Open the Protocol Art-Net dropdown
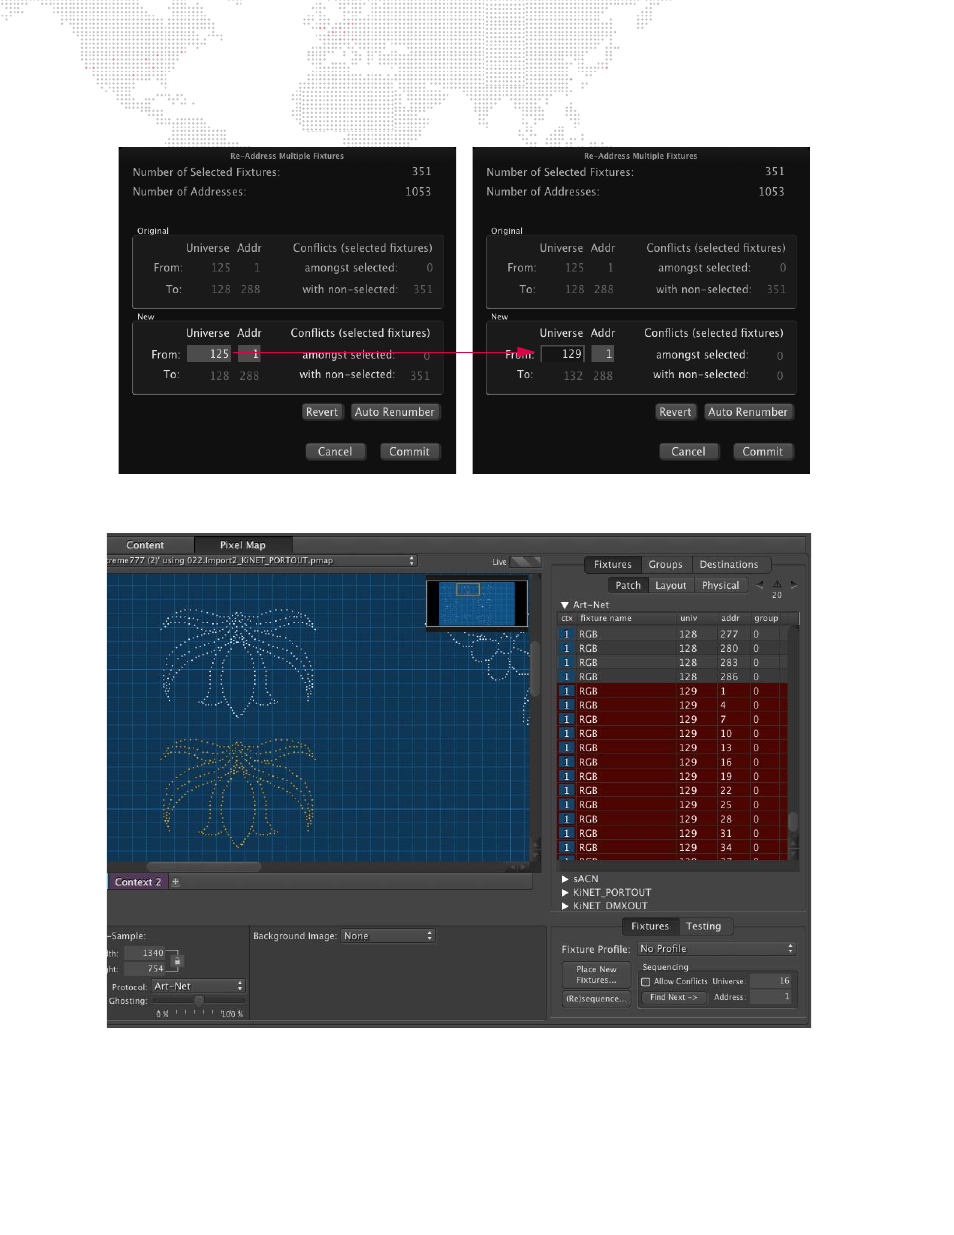The image size is (954, 1235). tap(198, 986)
